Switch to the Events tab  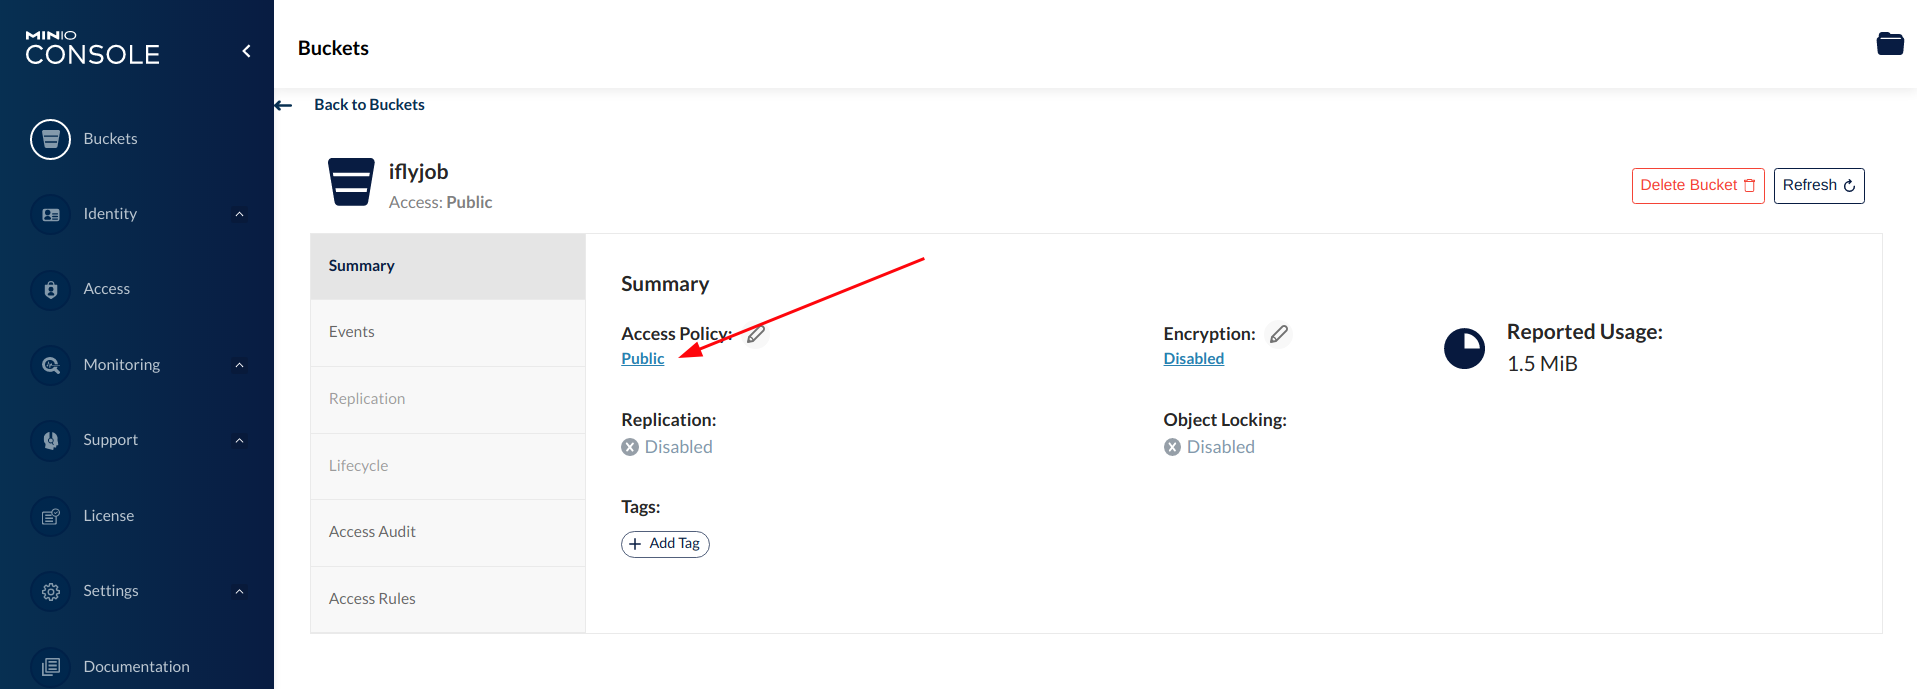pyautogui.click(x=352, y=332)
